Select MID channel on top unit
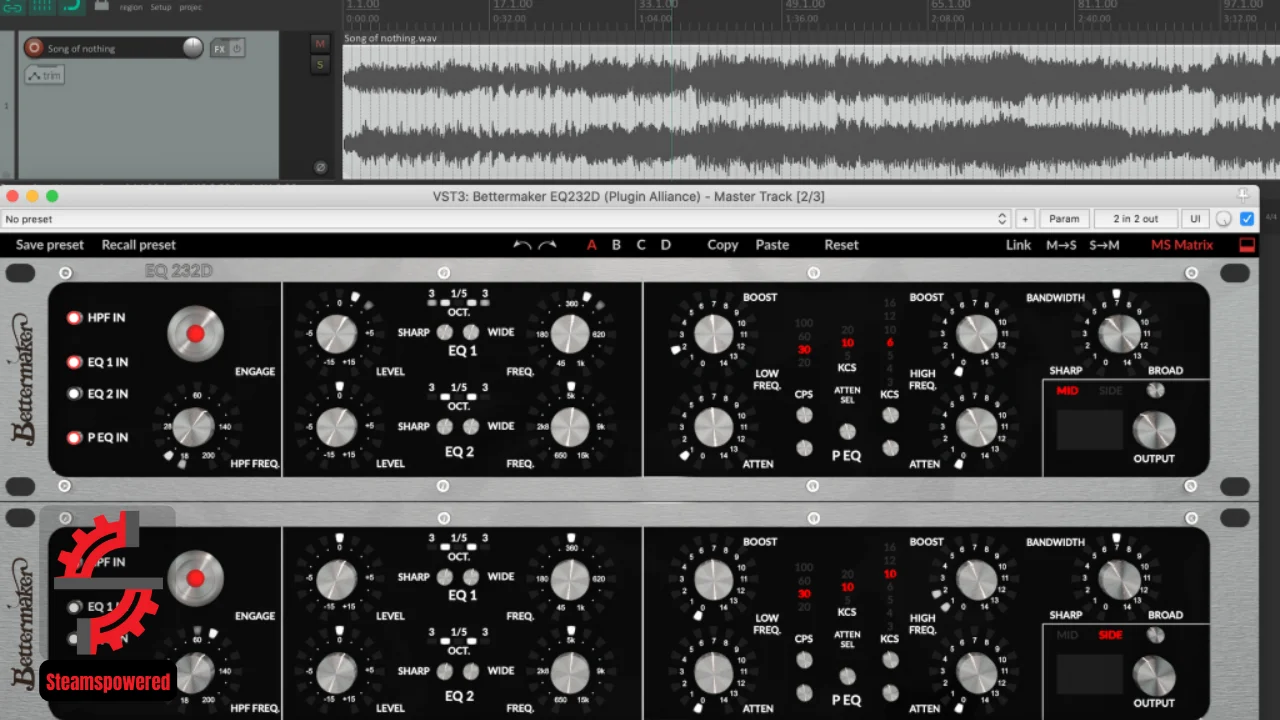 click(x=1068, y=390)
